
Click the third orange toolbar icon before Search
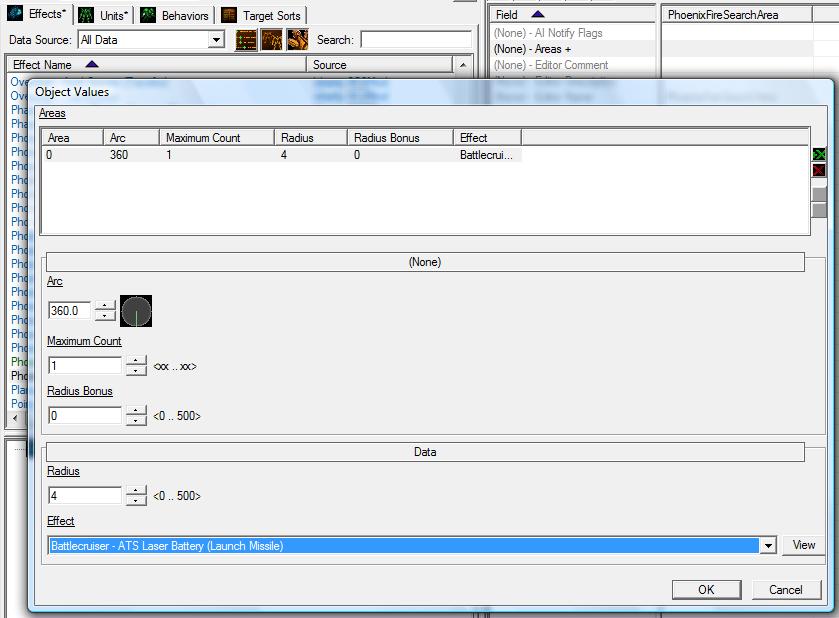point(298,40)
